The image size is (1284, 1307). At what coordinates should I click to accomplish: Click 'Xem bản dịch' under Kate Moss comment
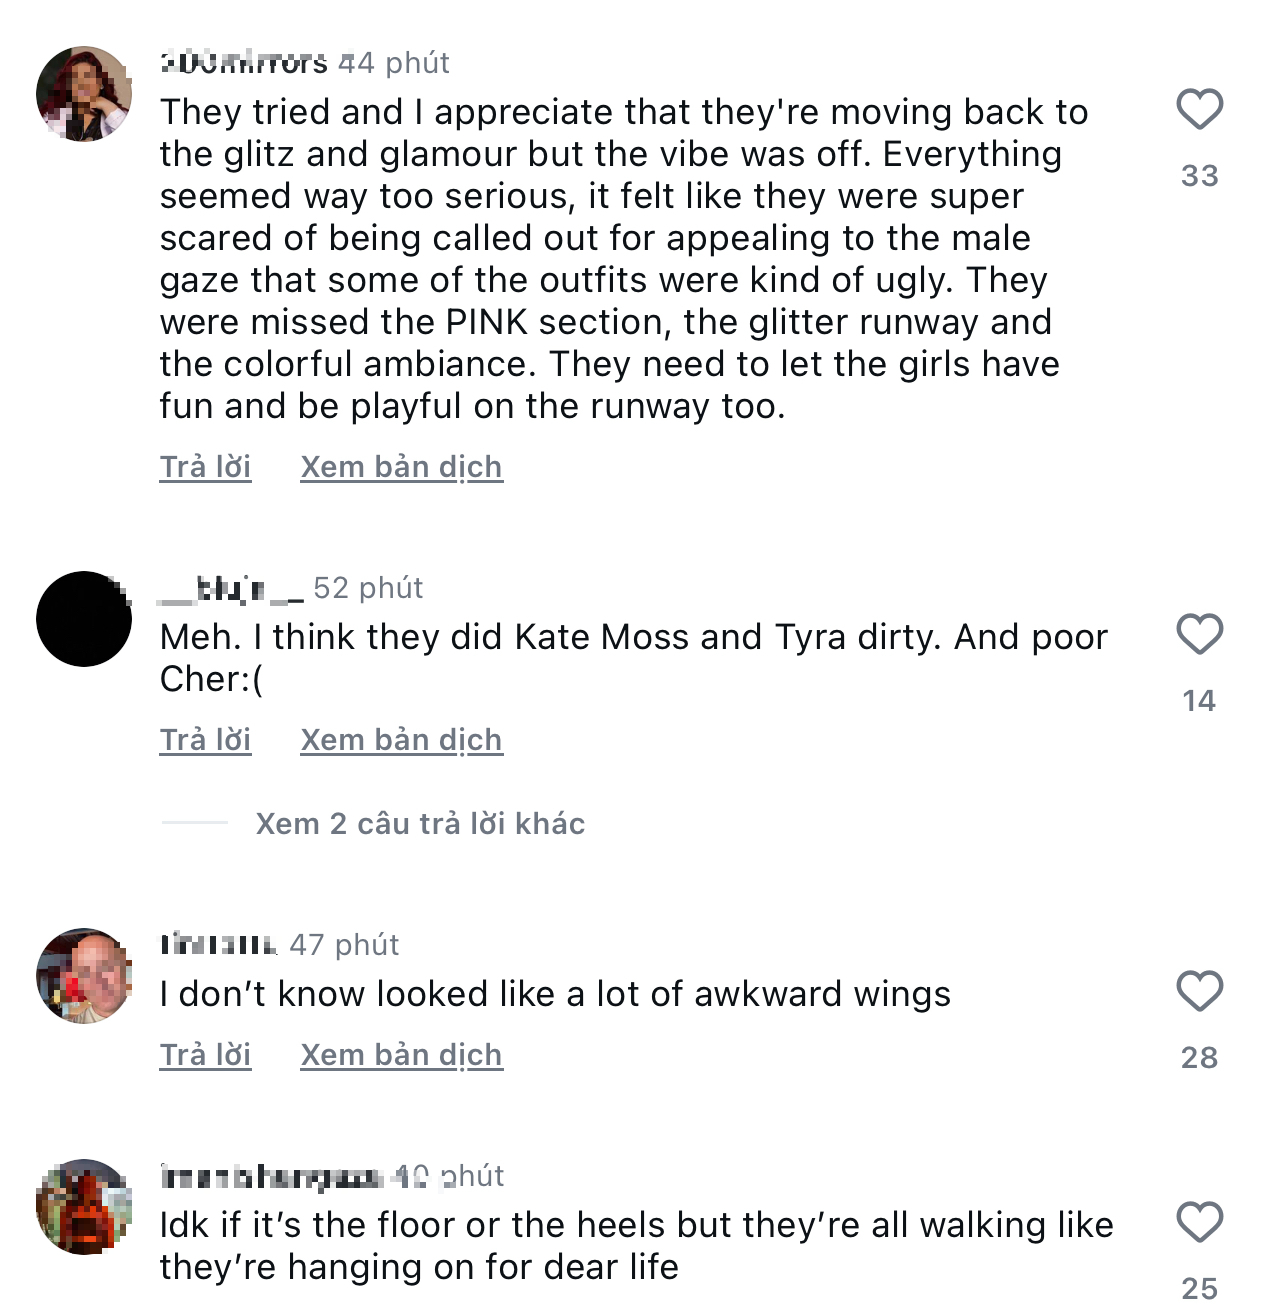[x=401, y=740]
